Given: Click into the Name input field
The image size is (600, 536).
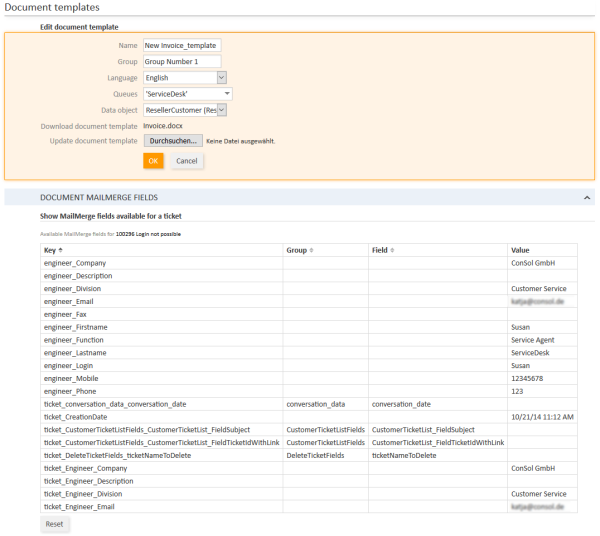Looking at the screenshot, I should pos(181,45).
